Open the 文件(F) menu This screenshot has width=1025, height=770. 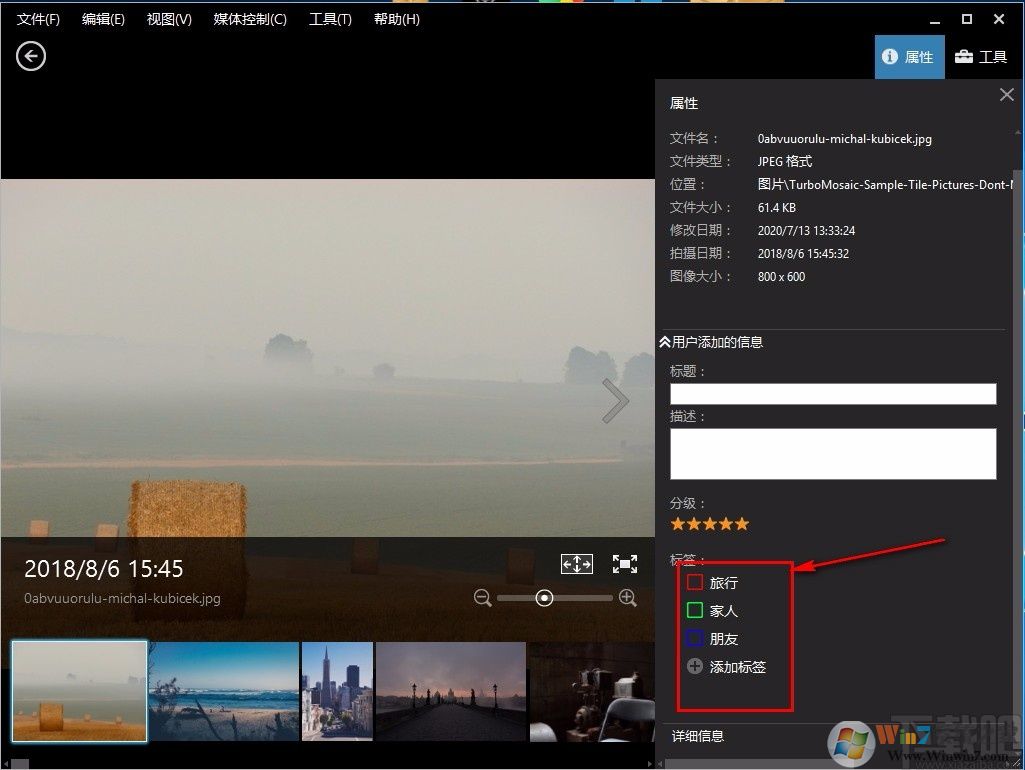pyautogui.click(x=38, y=19)
